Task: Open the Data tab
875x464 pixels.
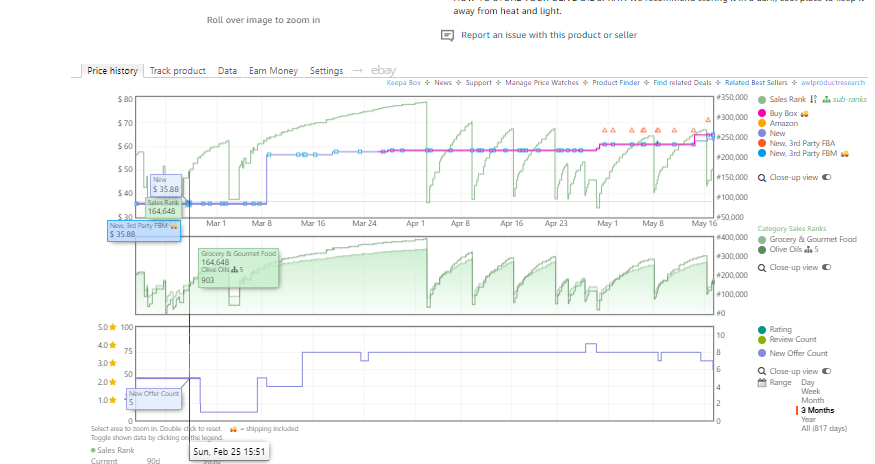Action: point(227,70)
